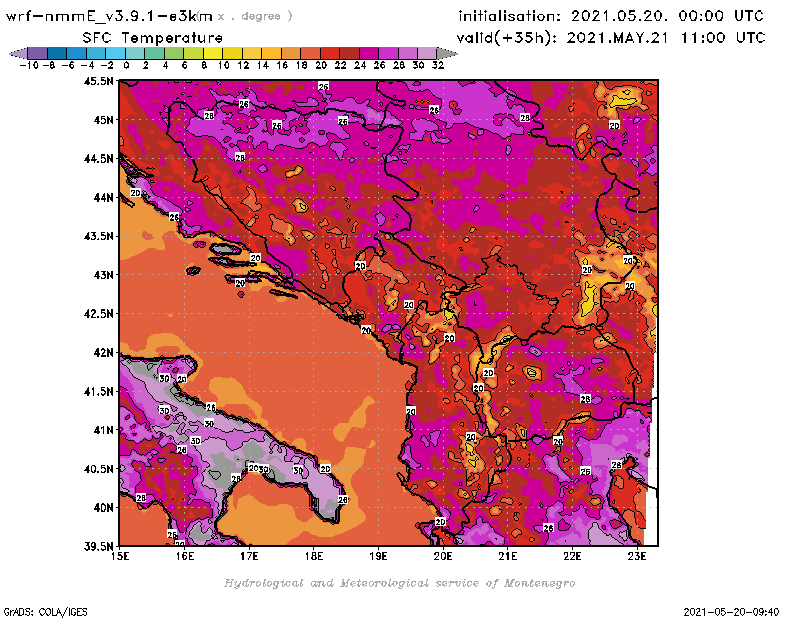
Task: Click the "15E" longitude axis label
Action: click(120, 556)
